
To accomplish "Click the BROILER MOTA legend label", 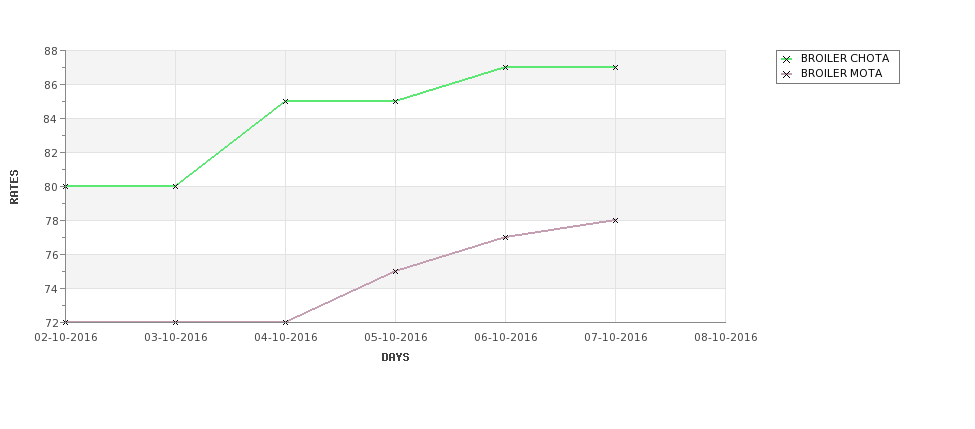I will tap(841, 73).
